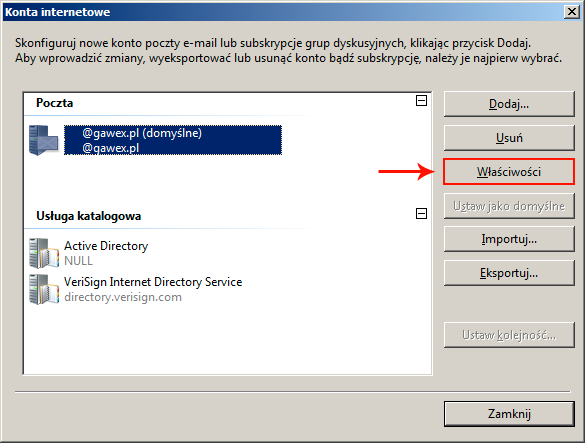This screenshot has height=443, width=585.
Task: Click Ustaw kolejność... button
Action: pos(509,335)
